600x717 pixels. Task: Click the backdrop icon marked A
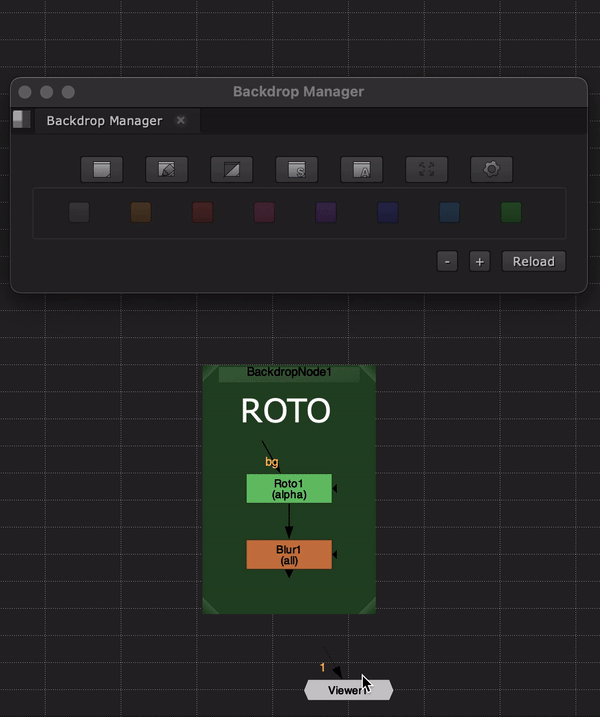[362, 169]
